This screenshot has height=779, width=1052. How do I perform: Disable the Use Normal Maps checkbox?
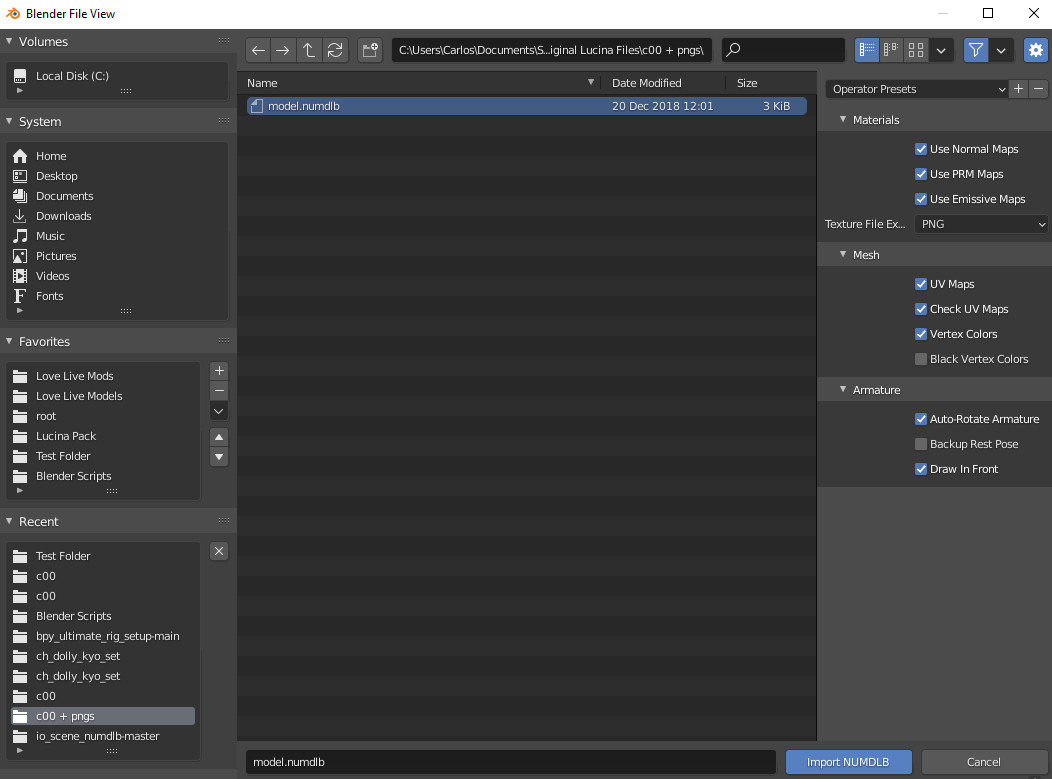(x=920, y=148)
